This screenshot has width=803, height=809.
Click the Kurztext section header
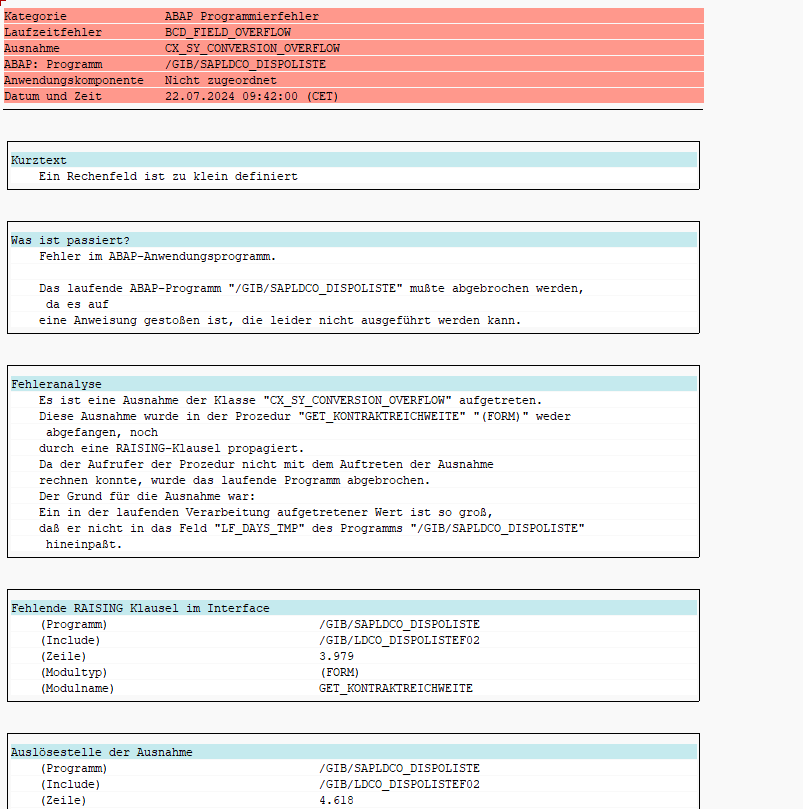click(x=38, y=160)
